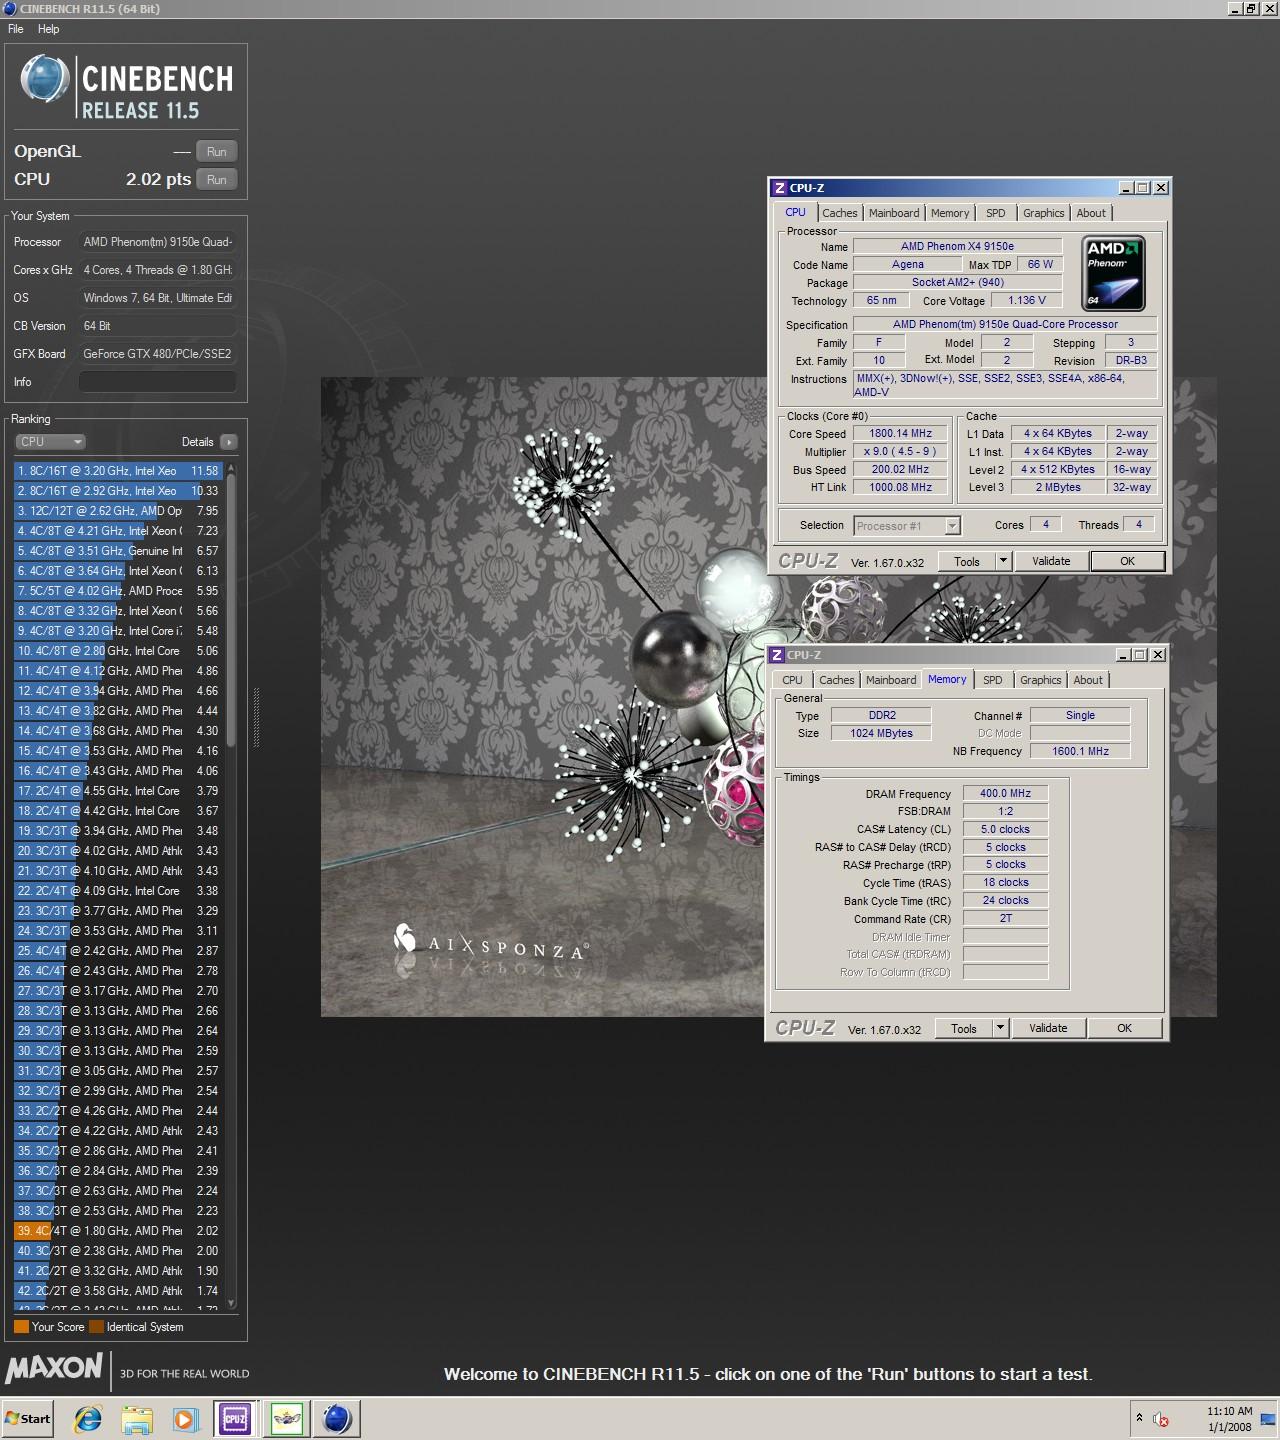Viewport: 1280px width, 1440px height.
Task: Click the AMD Phenom processor logo
Action: [1113, 274]
